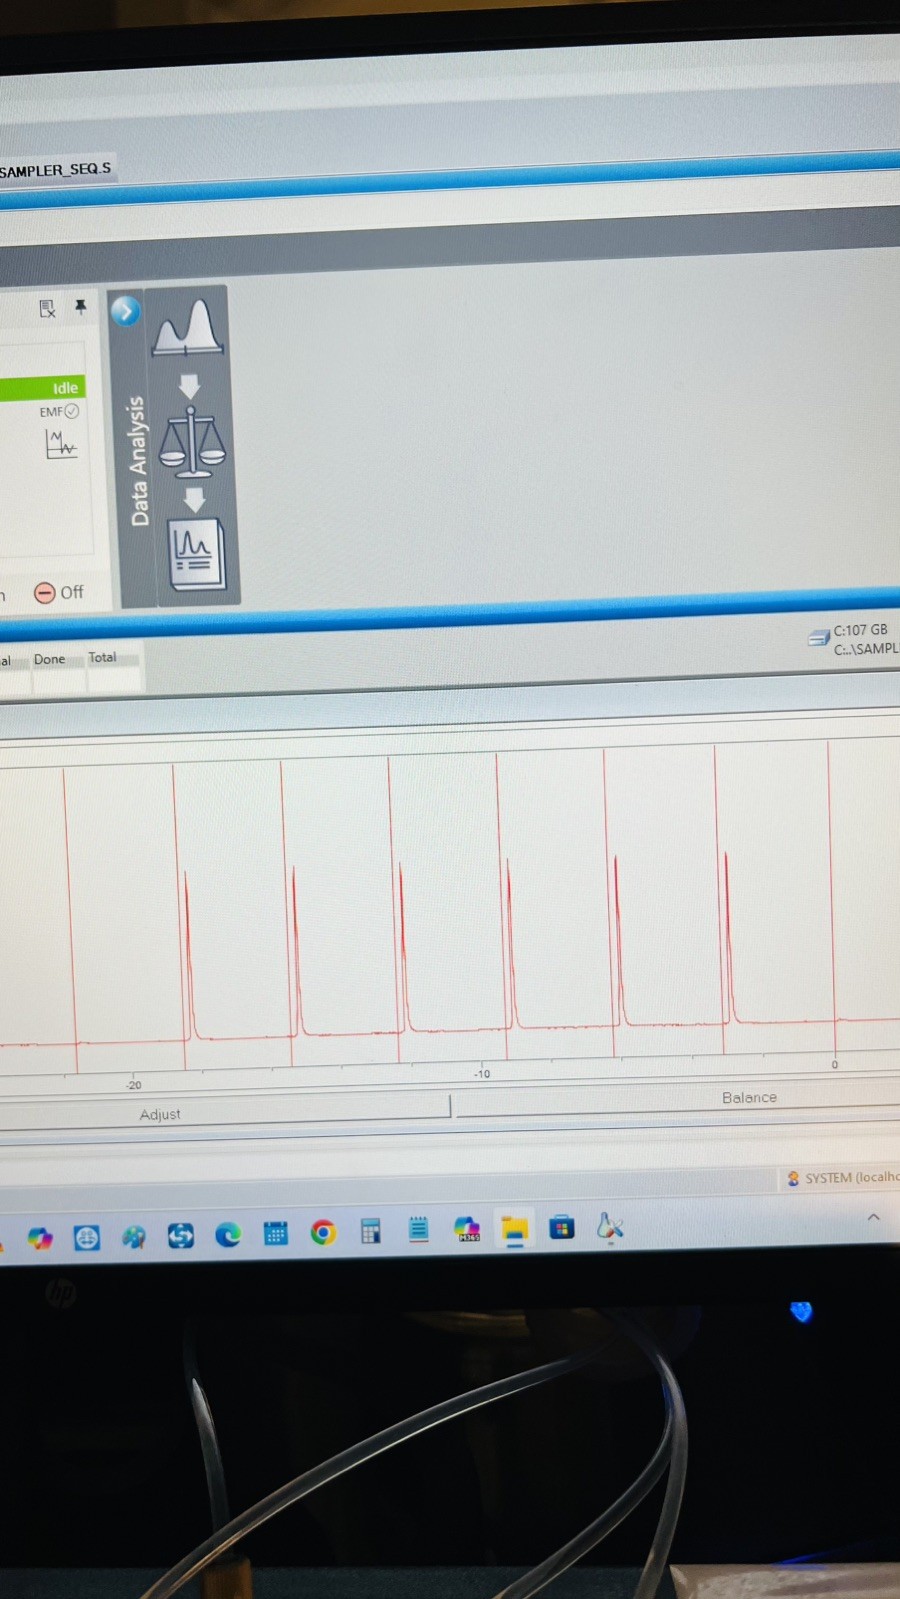Viewport: 900px width, 1599px height.
Task: Open the peak integration icon in Data Analysis
Action: point(187,329)
